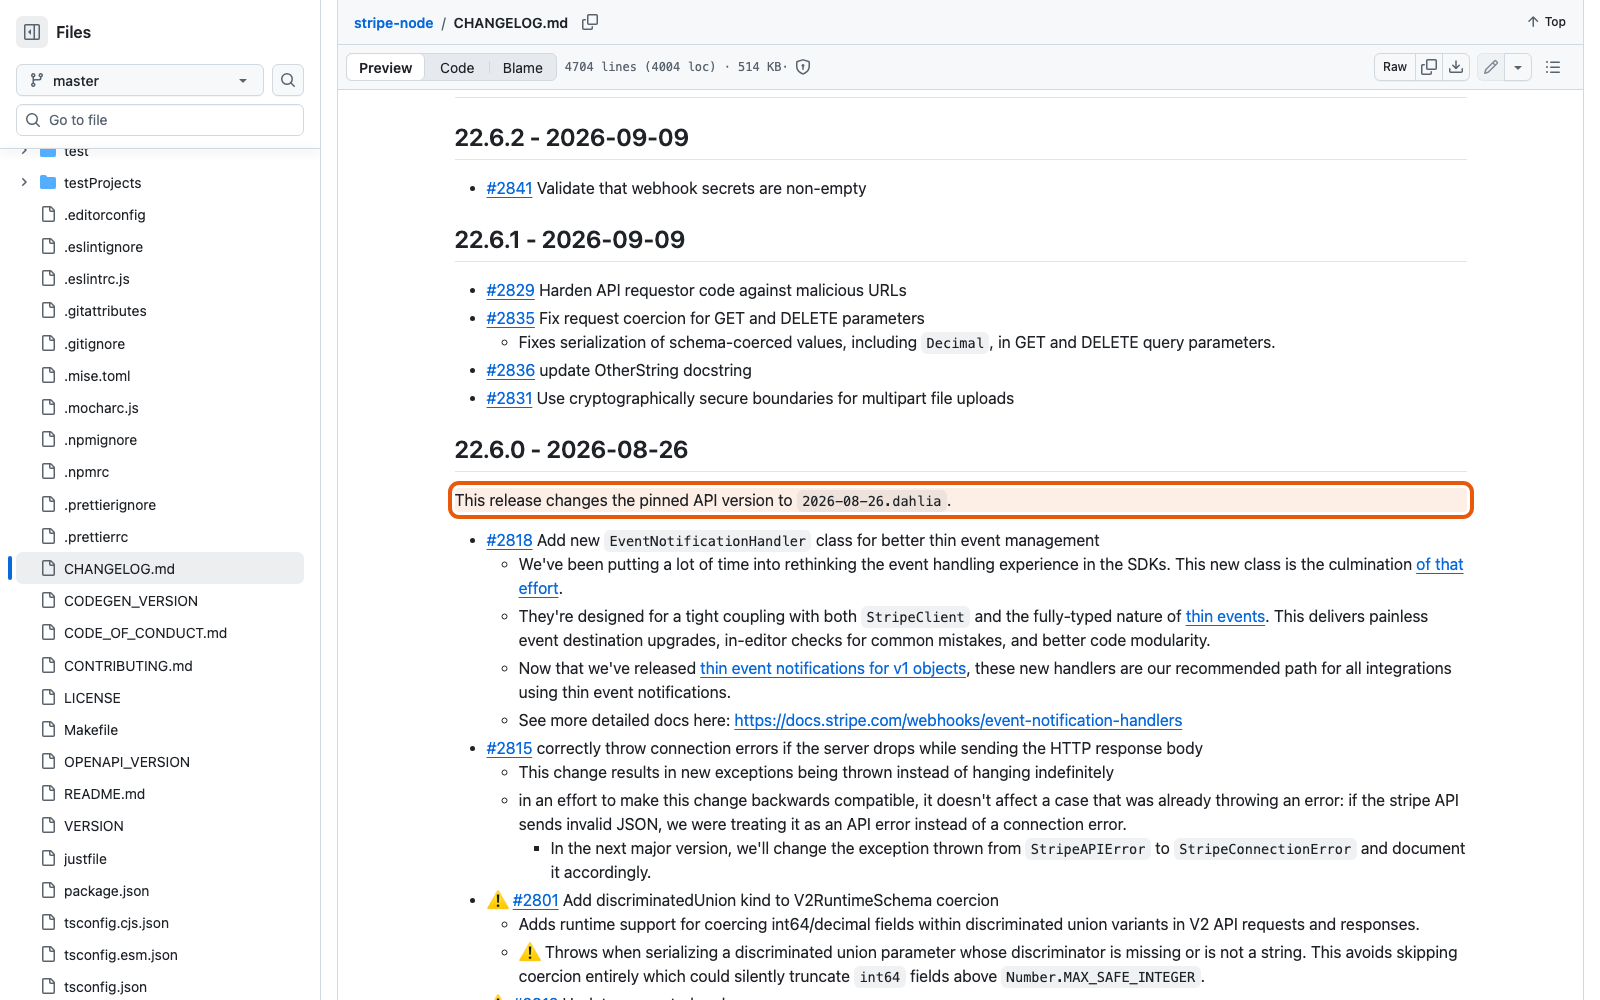The image size is (1600, 1000).
Task: Click the file search magnifier button
Action: point(288,80)
